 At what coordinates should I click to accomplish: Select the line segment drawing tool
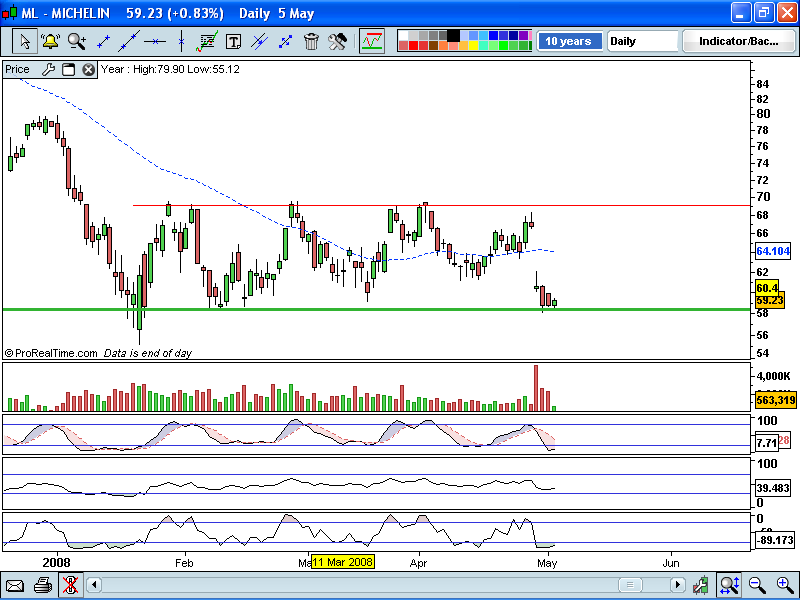[104, 41]
